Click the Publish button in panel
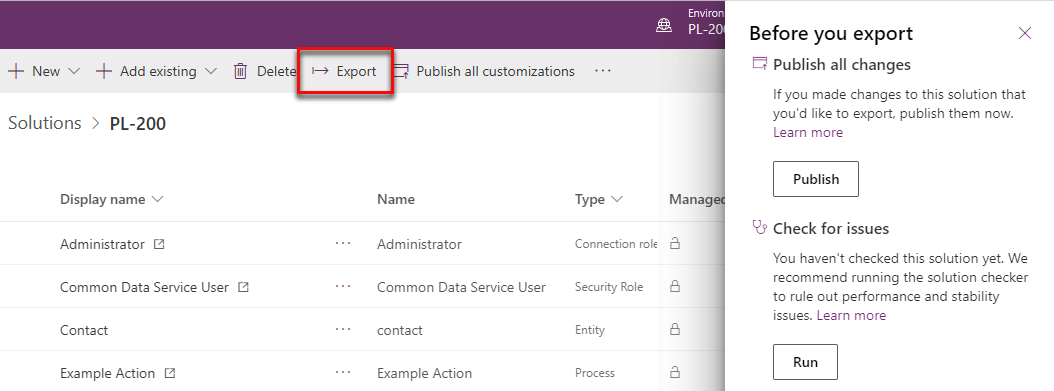The image size is (1054, 391). tap(815, 179)
